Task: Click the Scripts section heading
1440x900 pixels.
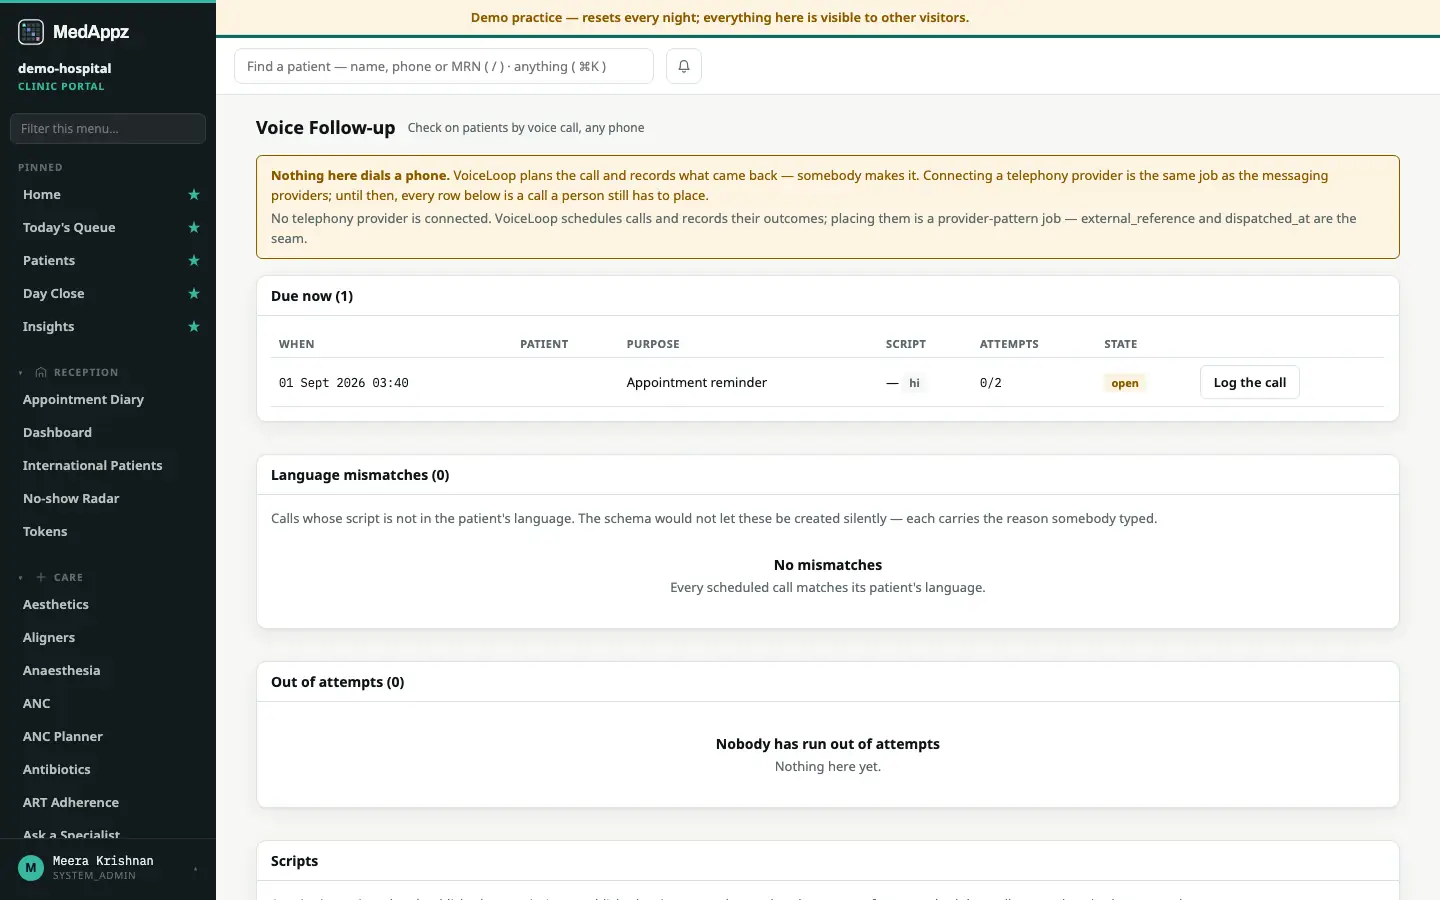Action: 294,861
